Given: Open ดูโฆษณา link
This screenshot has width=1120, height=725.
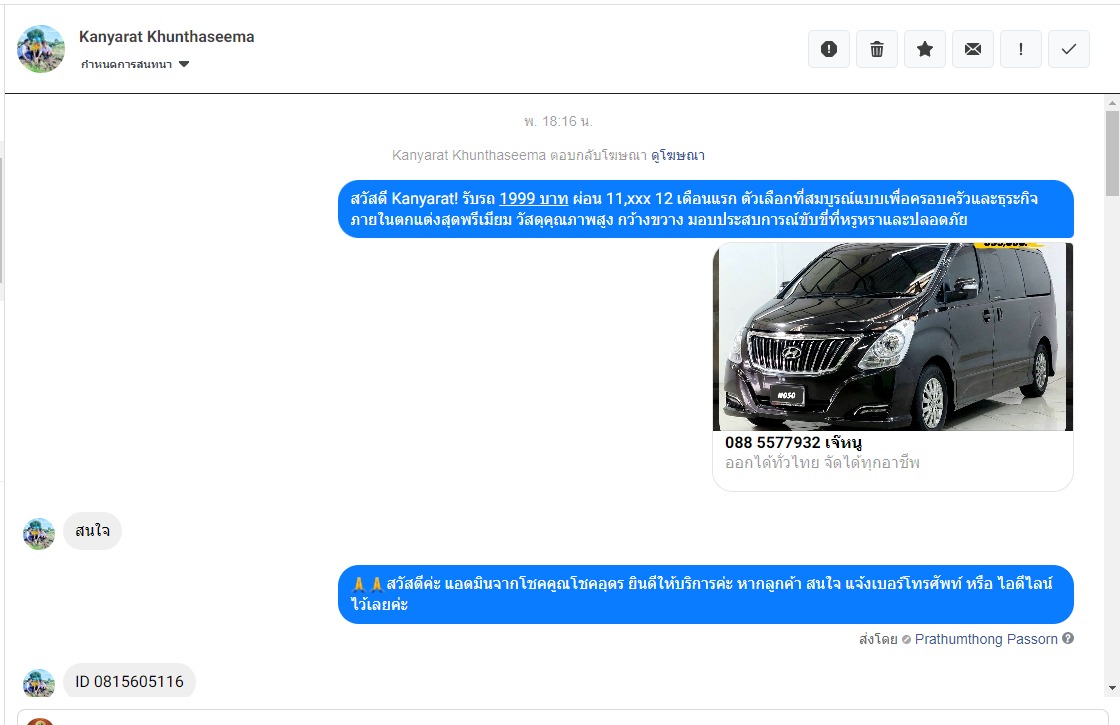Looking at the screenshot, I should click(677, 155).
